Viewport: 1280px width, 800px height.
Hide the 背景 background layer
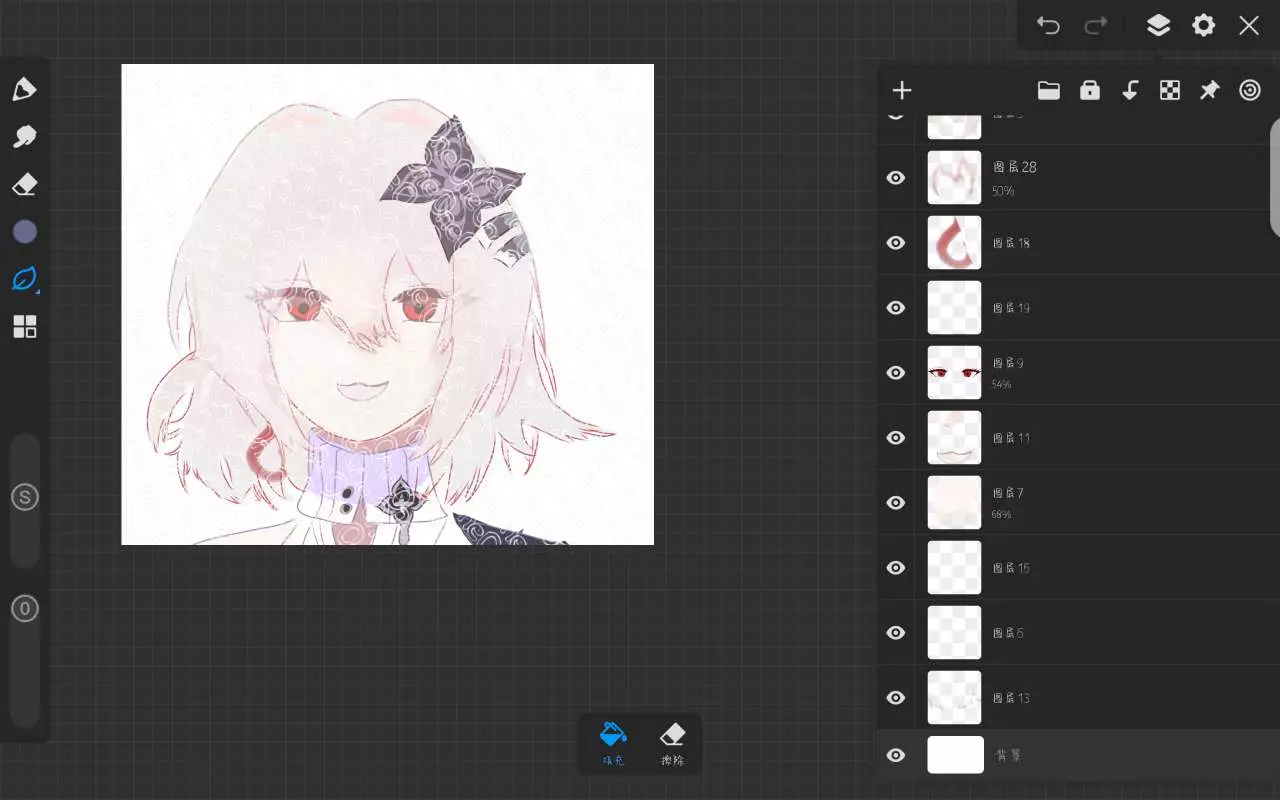coord(896,755)
